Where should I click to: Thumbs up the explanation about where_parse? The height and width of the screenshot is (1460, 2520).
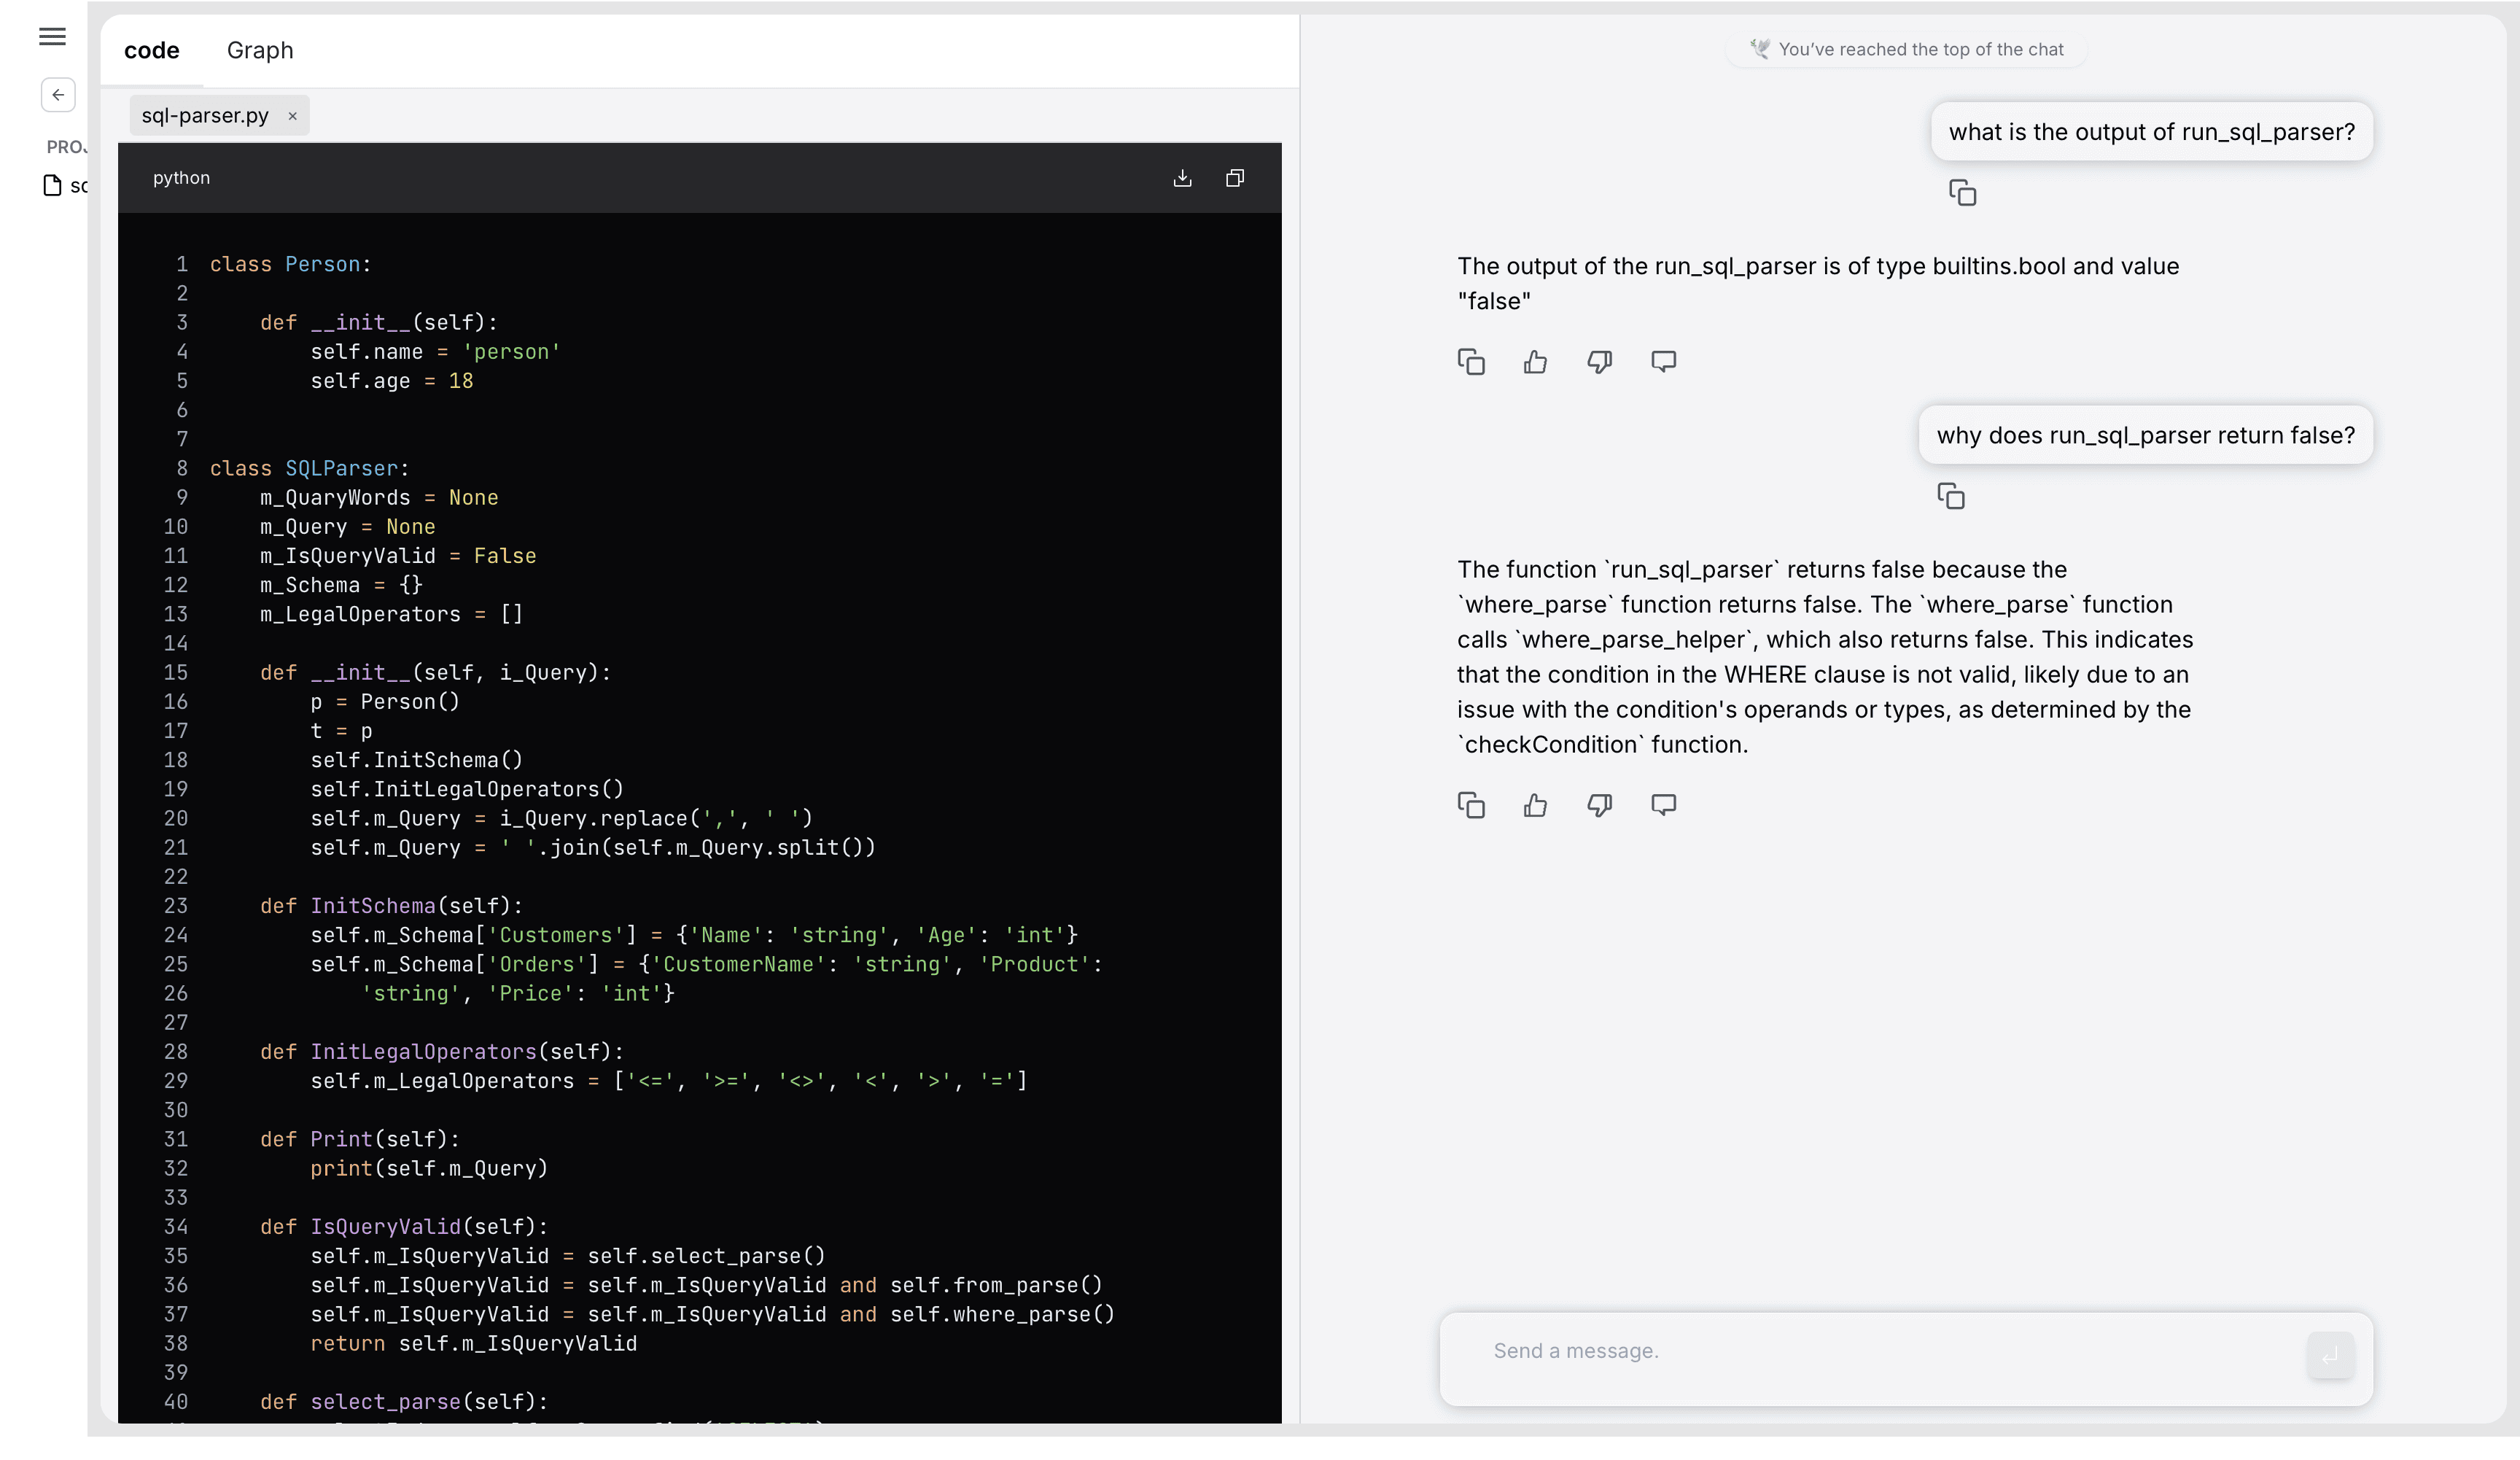pos(1536,805)
